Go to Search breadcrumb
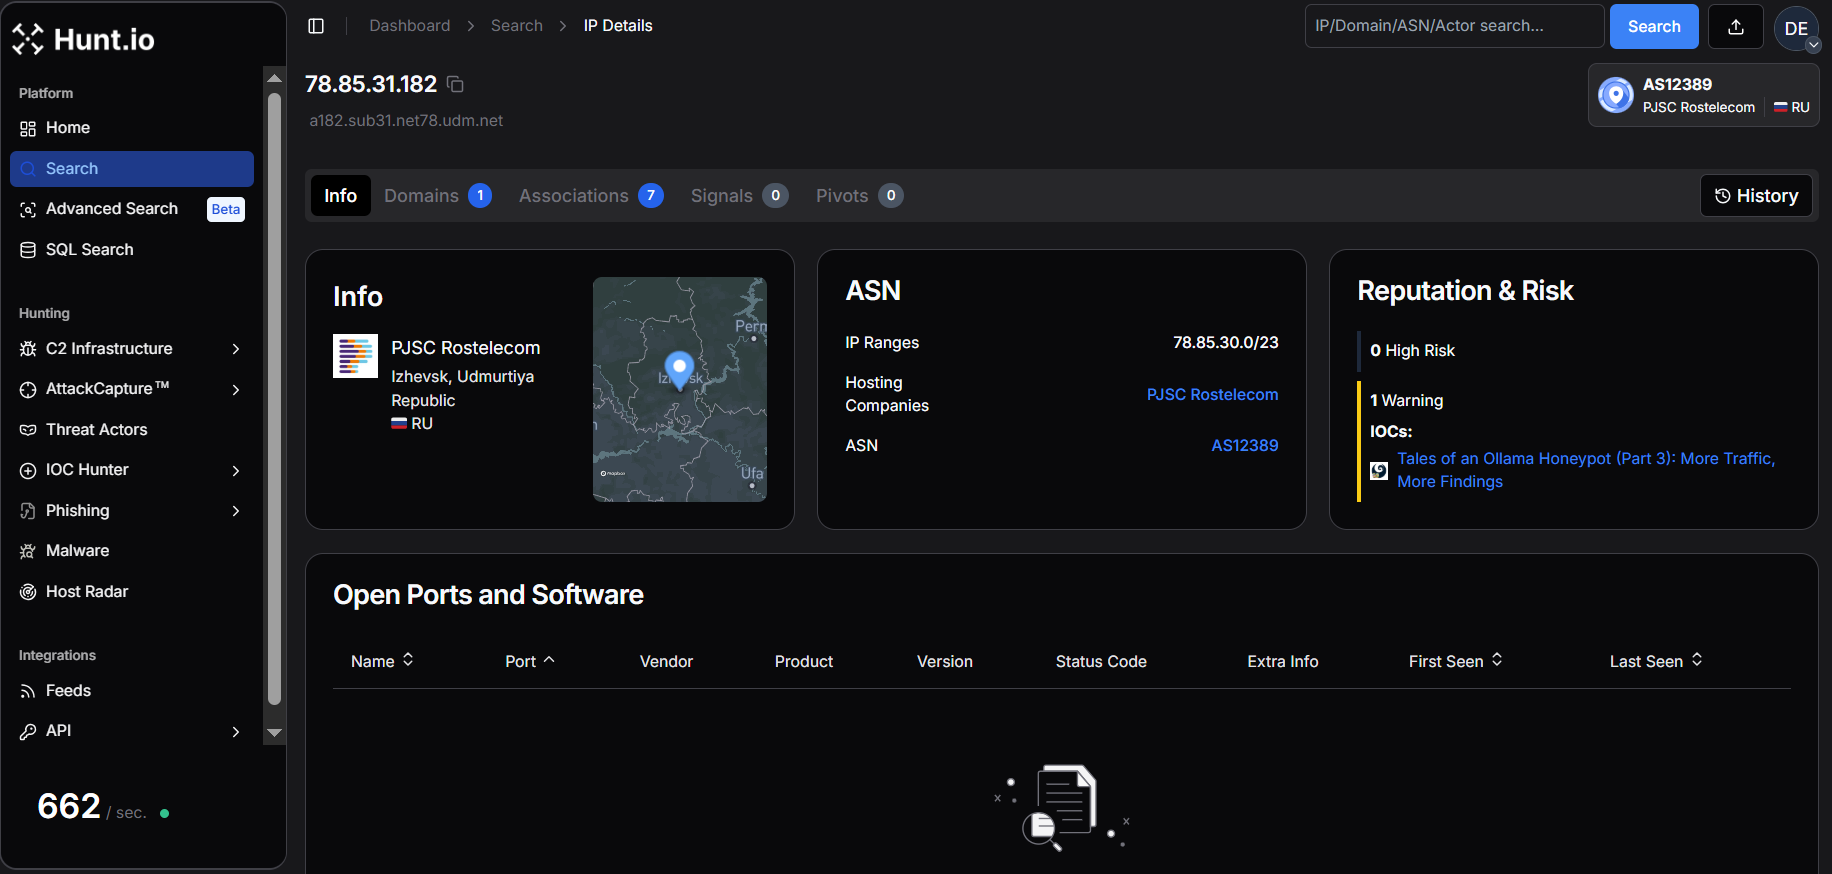 click(516, 26)
